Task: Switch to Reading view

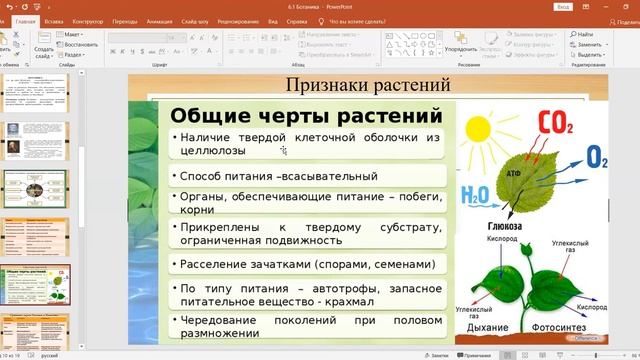Action: 542,356
